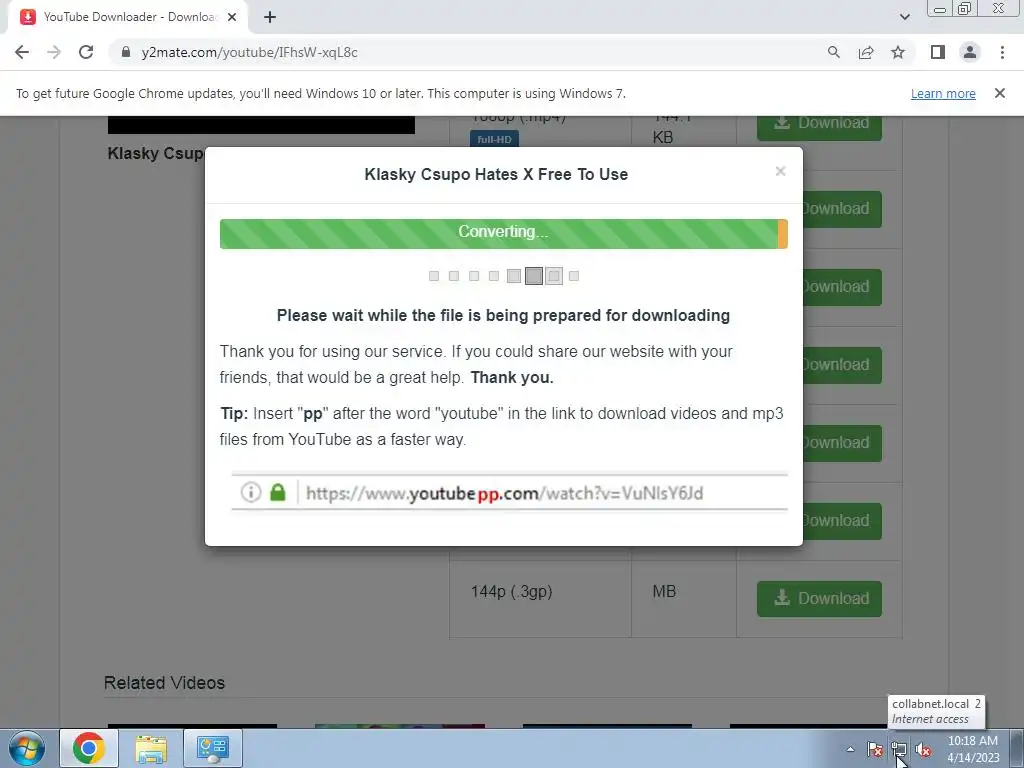This screenshot has width=1024, height=768.
Task: Close the Klasky Csupo conversion dialog
Action: [780, 171]
